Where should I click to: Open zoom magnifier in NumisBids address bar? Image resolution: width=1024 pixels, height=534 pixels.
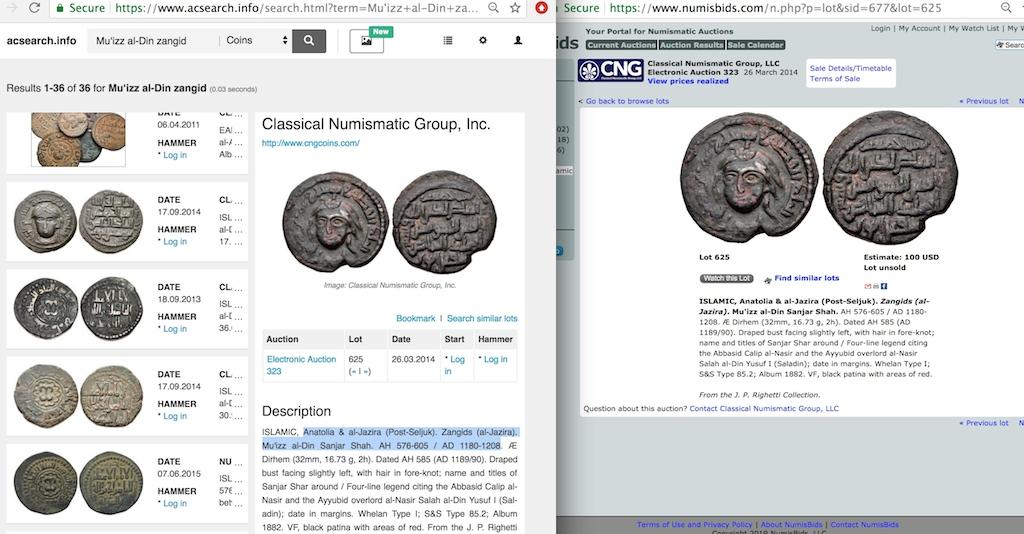tap(1006, 8)
